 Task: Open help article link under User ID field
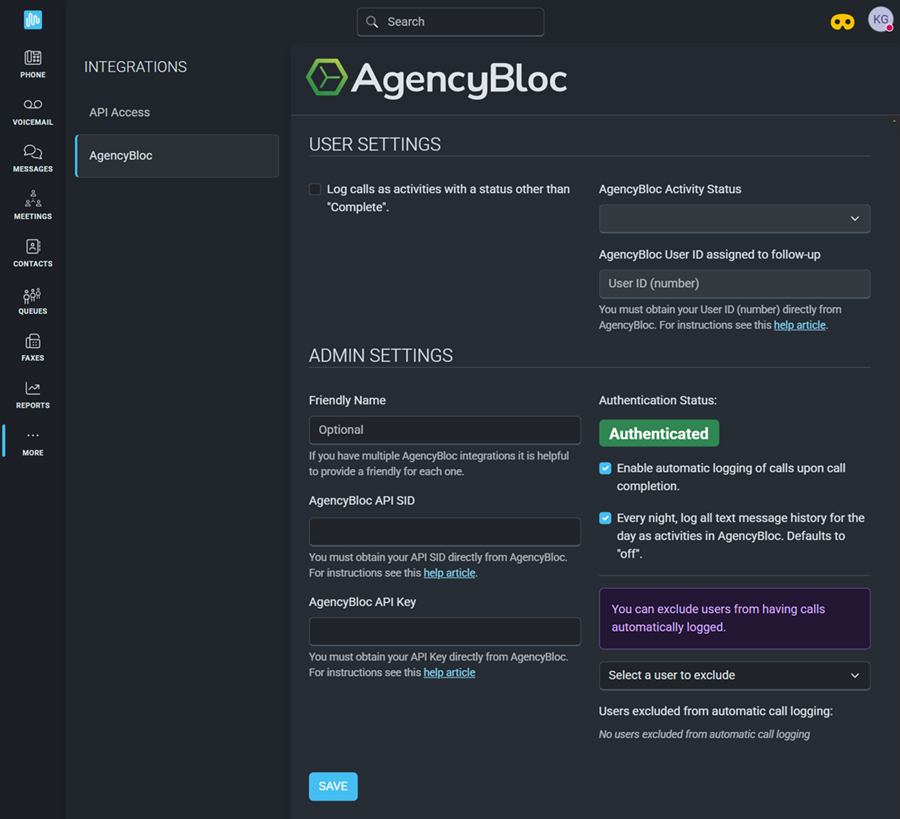pyautogui.click(x=799, y=325)
